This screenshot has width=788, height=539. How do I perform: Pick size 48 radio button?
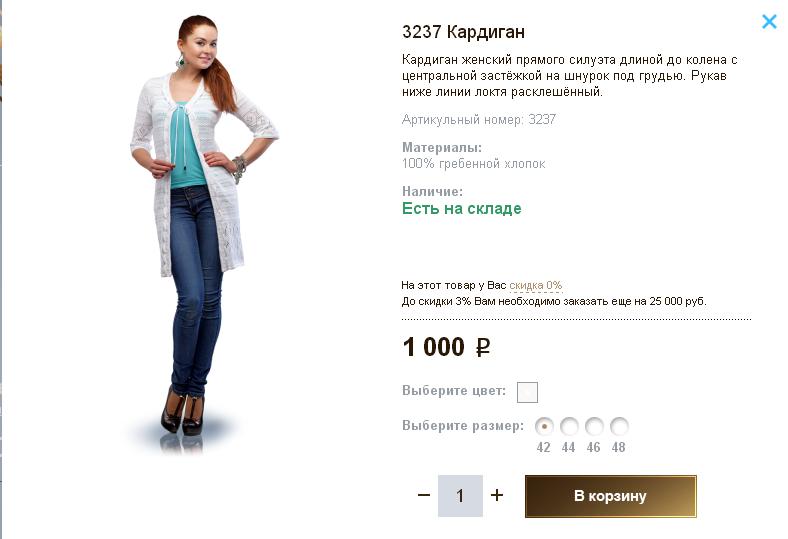(619, 426)
